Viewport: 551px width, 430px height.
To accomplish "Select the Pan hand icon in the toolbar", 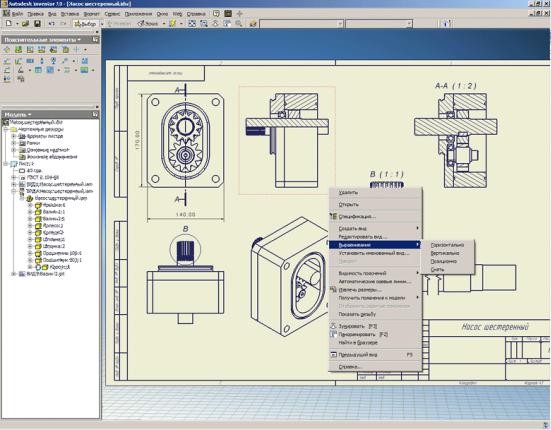I will [x=227, y=24].
